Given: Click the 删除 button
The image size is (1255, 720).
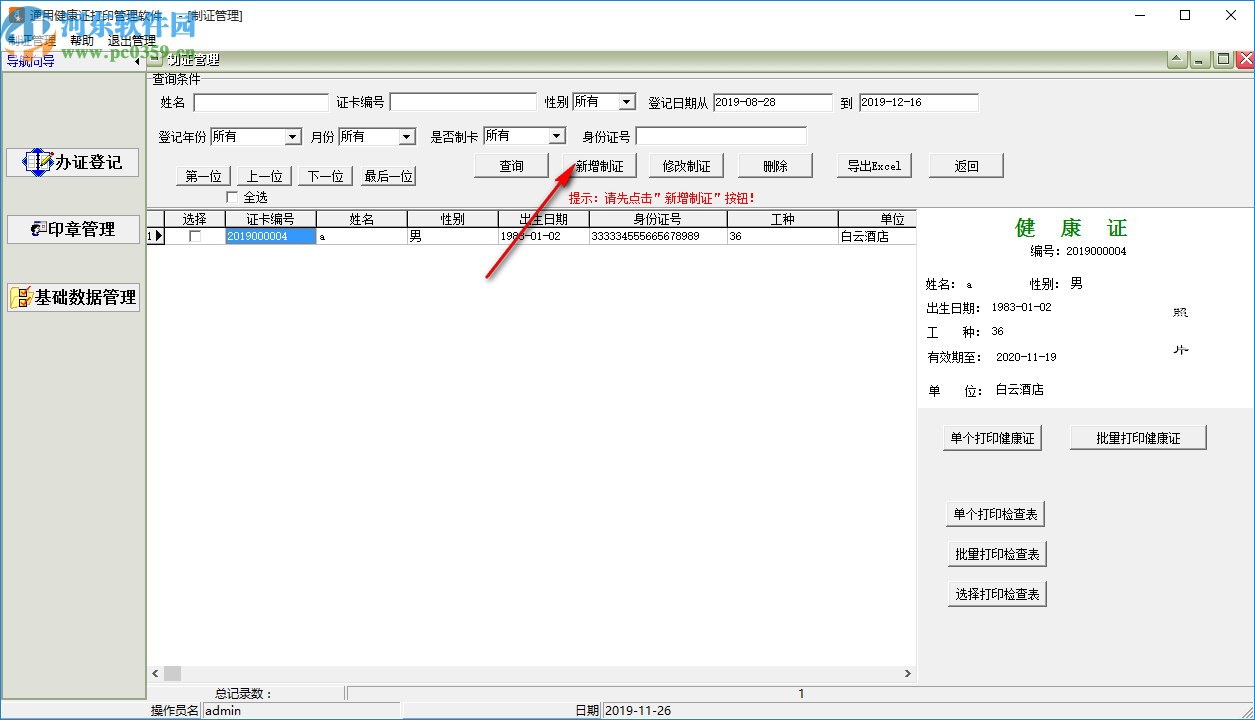Looking at the screenshot, I should point(775,166).
